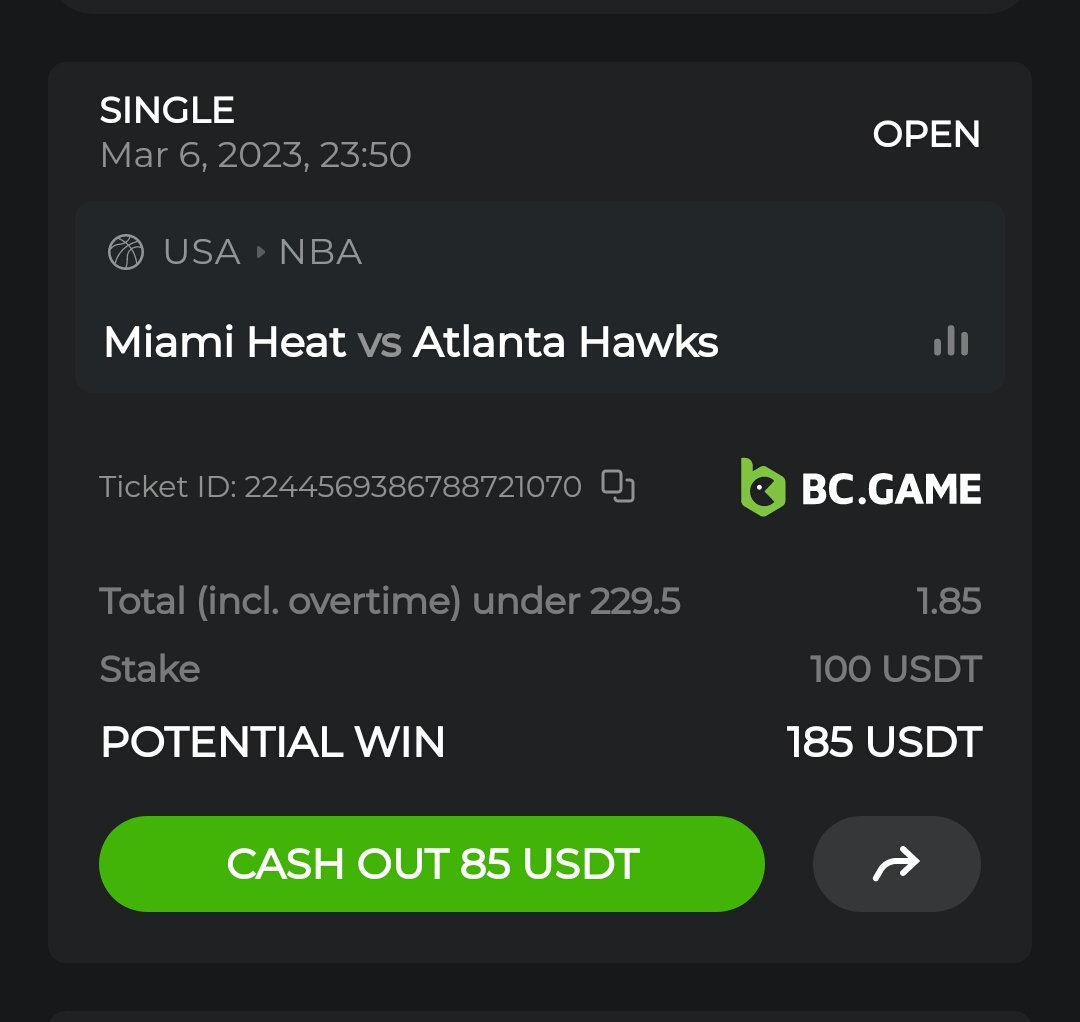Screen dimensions: 1080x1022
Task: Tap the 1.85 odds value
Action: click(x=948, y=601)
